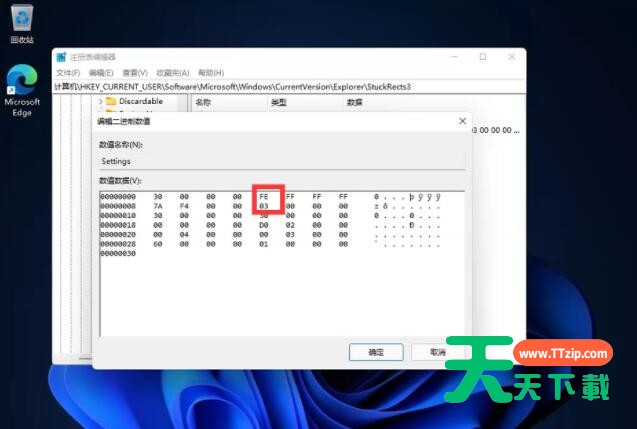Open the 编辑(E) menu
The image size is (637, 429).
(x=101, y=73)
